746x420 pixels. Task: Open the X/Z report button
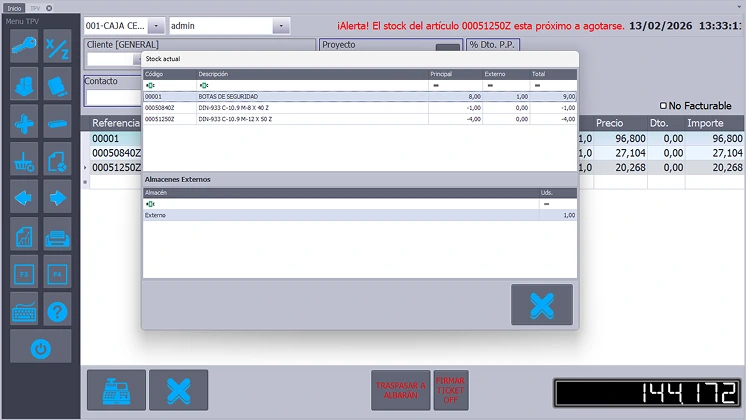point(57,46)
